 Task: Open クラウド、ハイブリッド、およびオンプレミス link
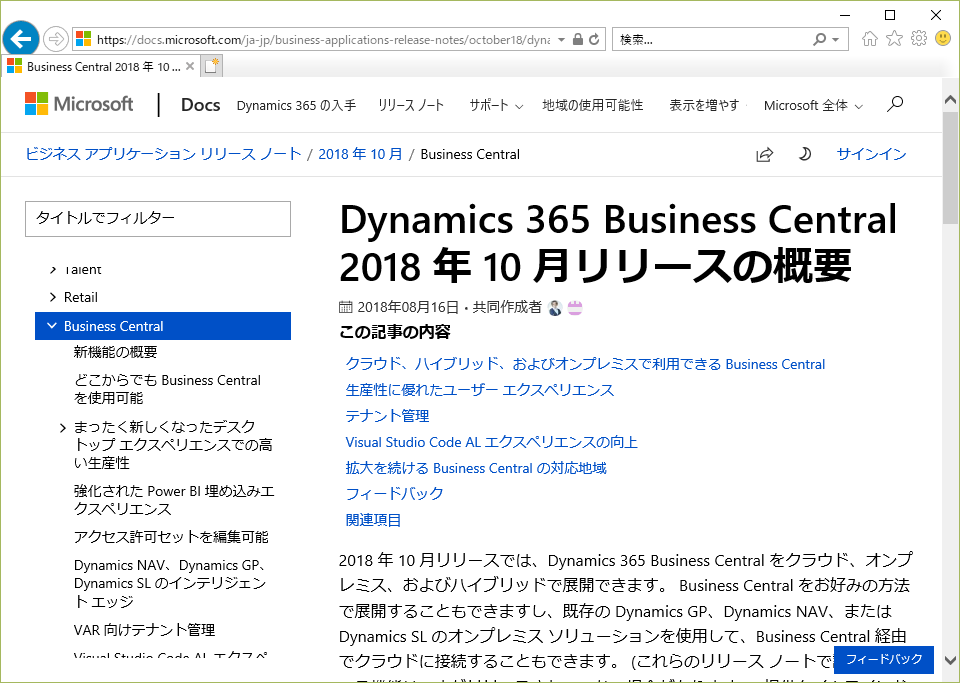[585, 364]
